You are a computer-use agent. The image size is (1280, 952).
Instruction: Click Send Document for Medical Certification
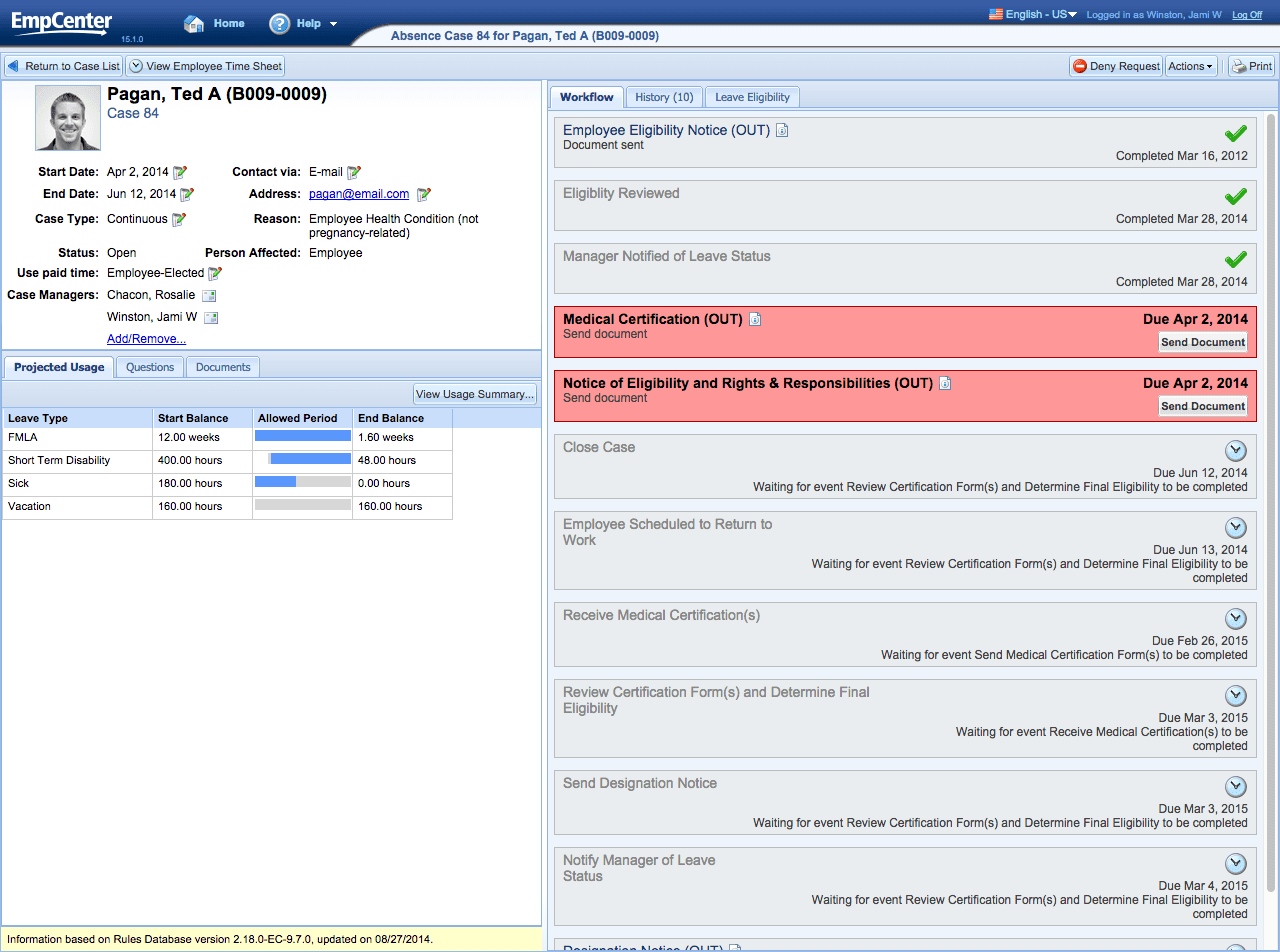tap(1202, 342)
